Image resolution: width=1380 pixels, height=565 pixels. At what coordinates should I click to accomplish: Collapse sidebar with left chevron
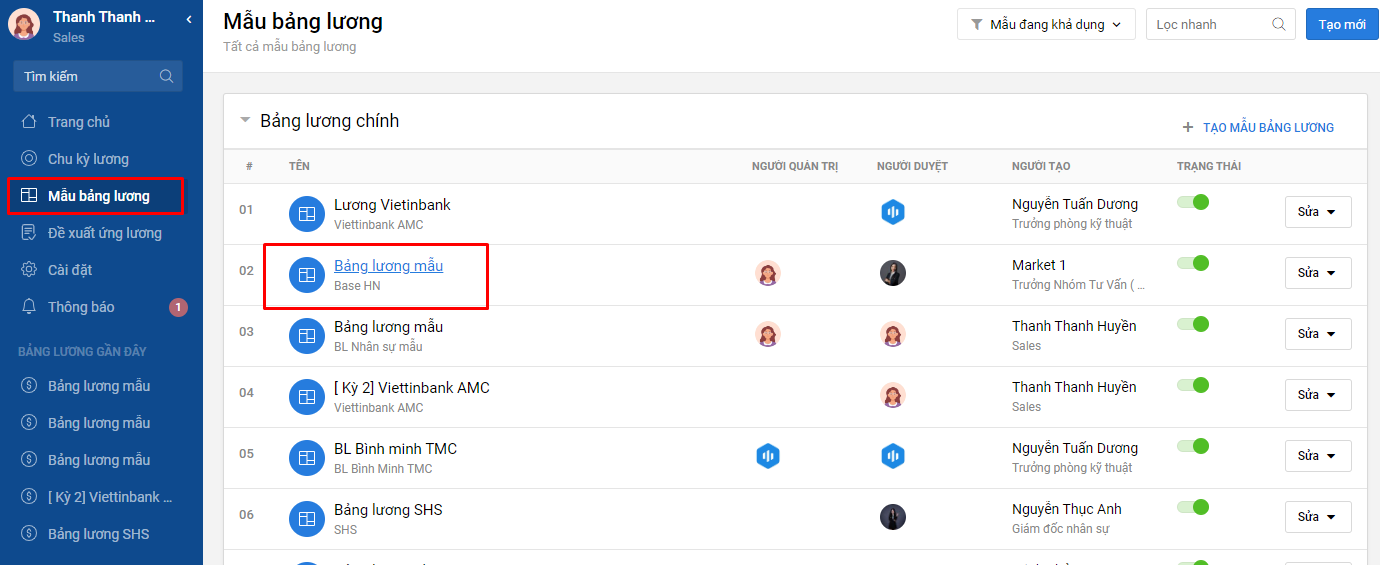[x=189, y=19]
